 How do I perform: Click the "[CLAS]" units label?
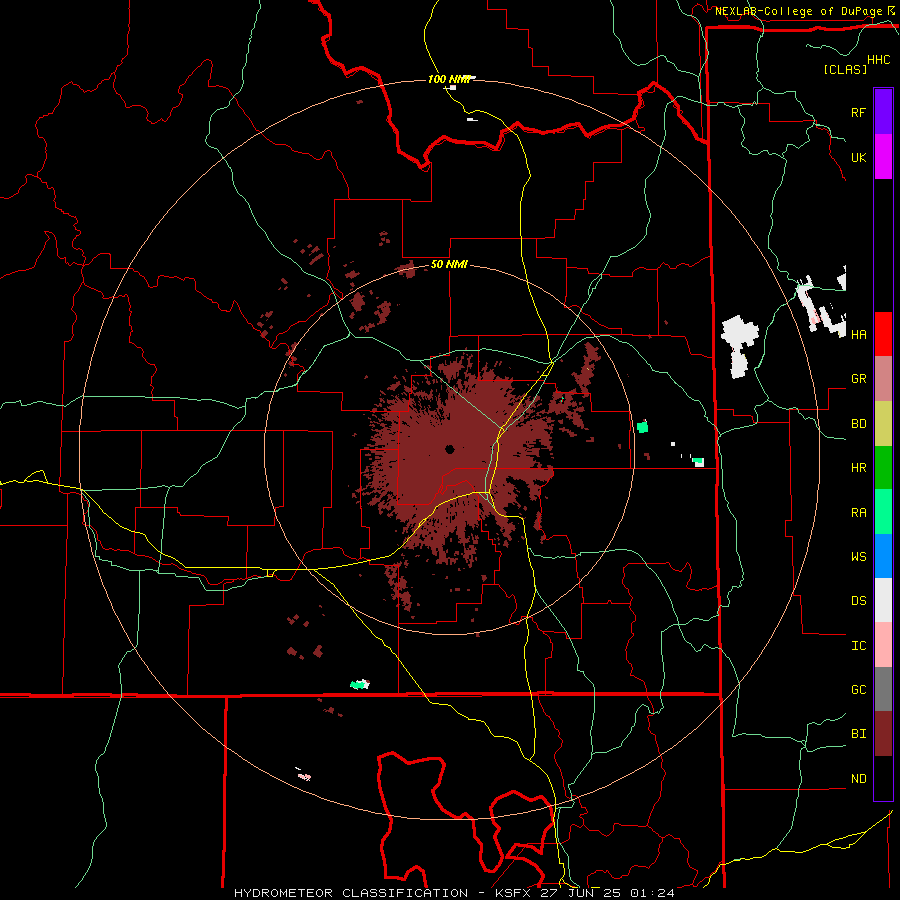pos(845,69)
